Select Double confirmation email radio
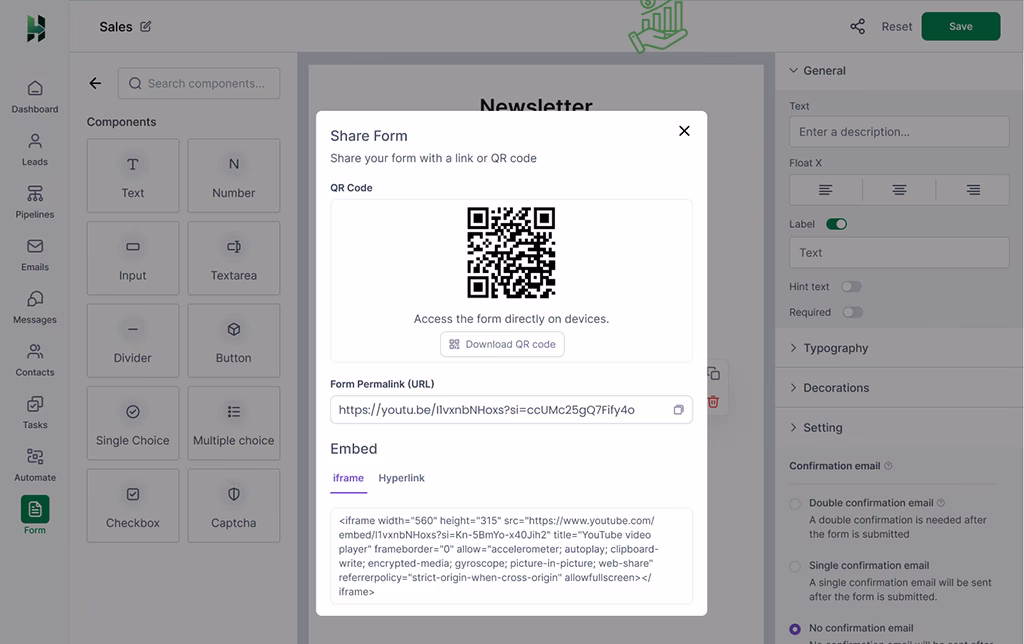Image resolution: width=1024 pixels, height=644 pixels. click(x=795, y=504)
